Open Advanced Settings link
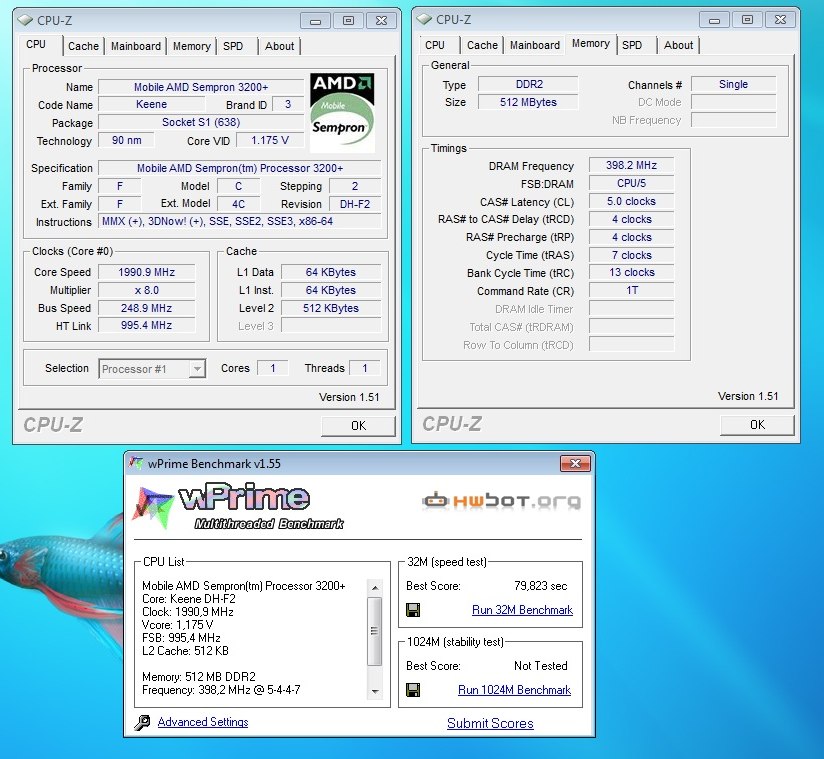The height and width of the screenshot is (759, 824). (203, 722)
